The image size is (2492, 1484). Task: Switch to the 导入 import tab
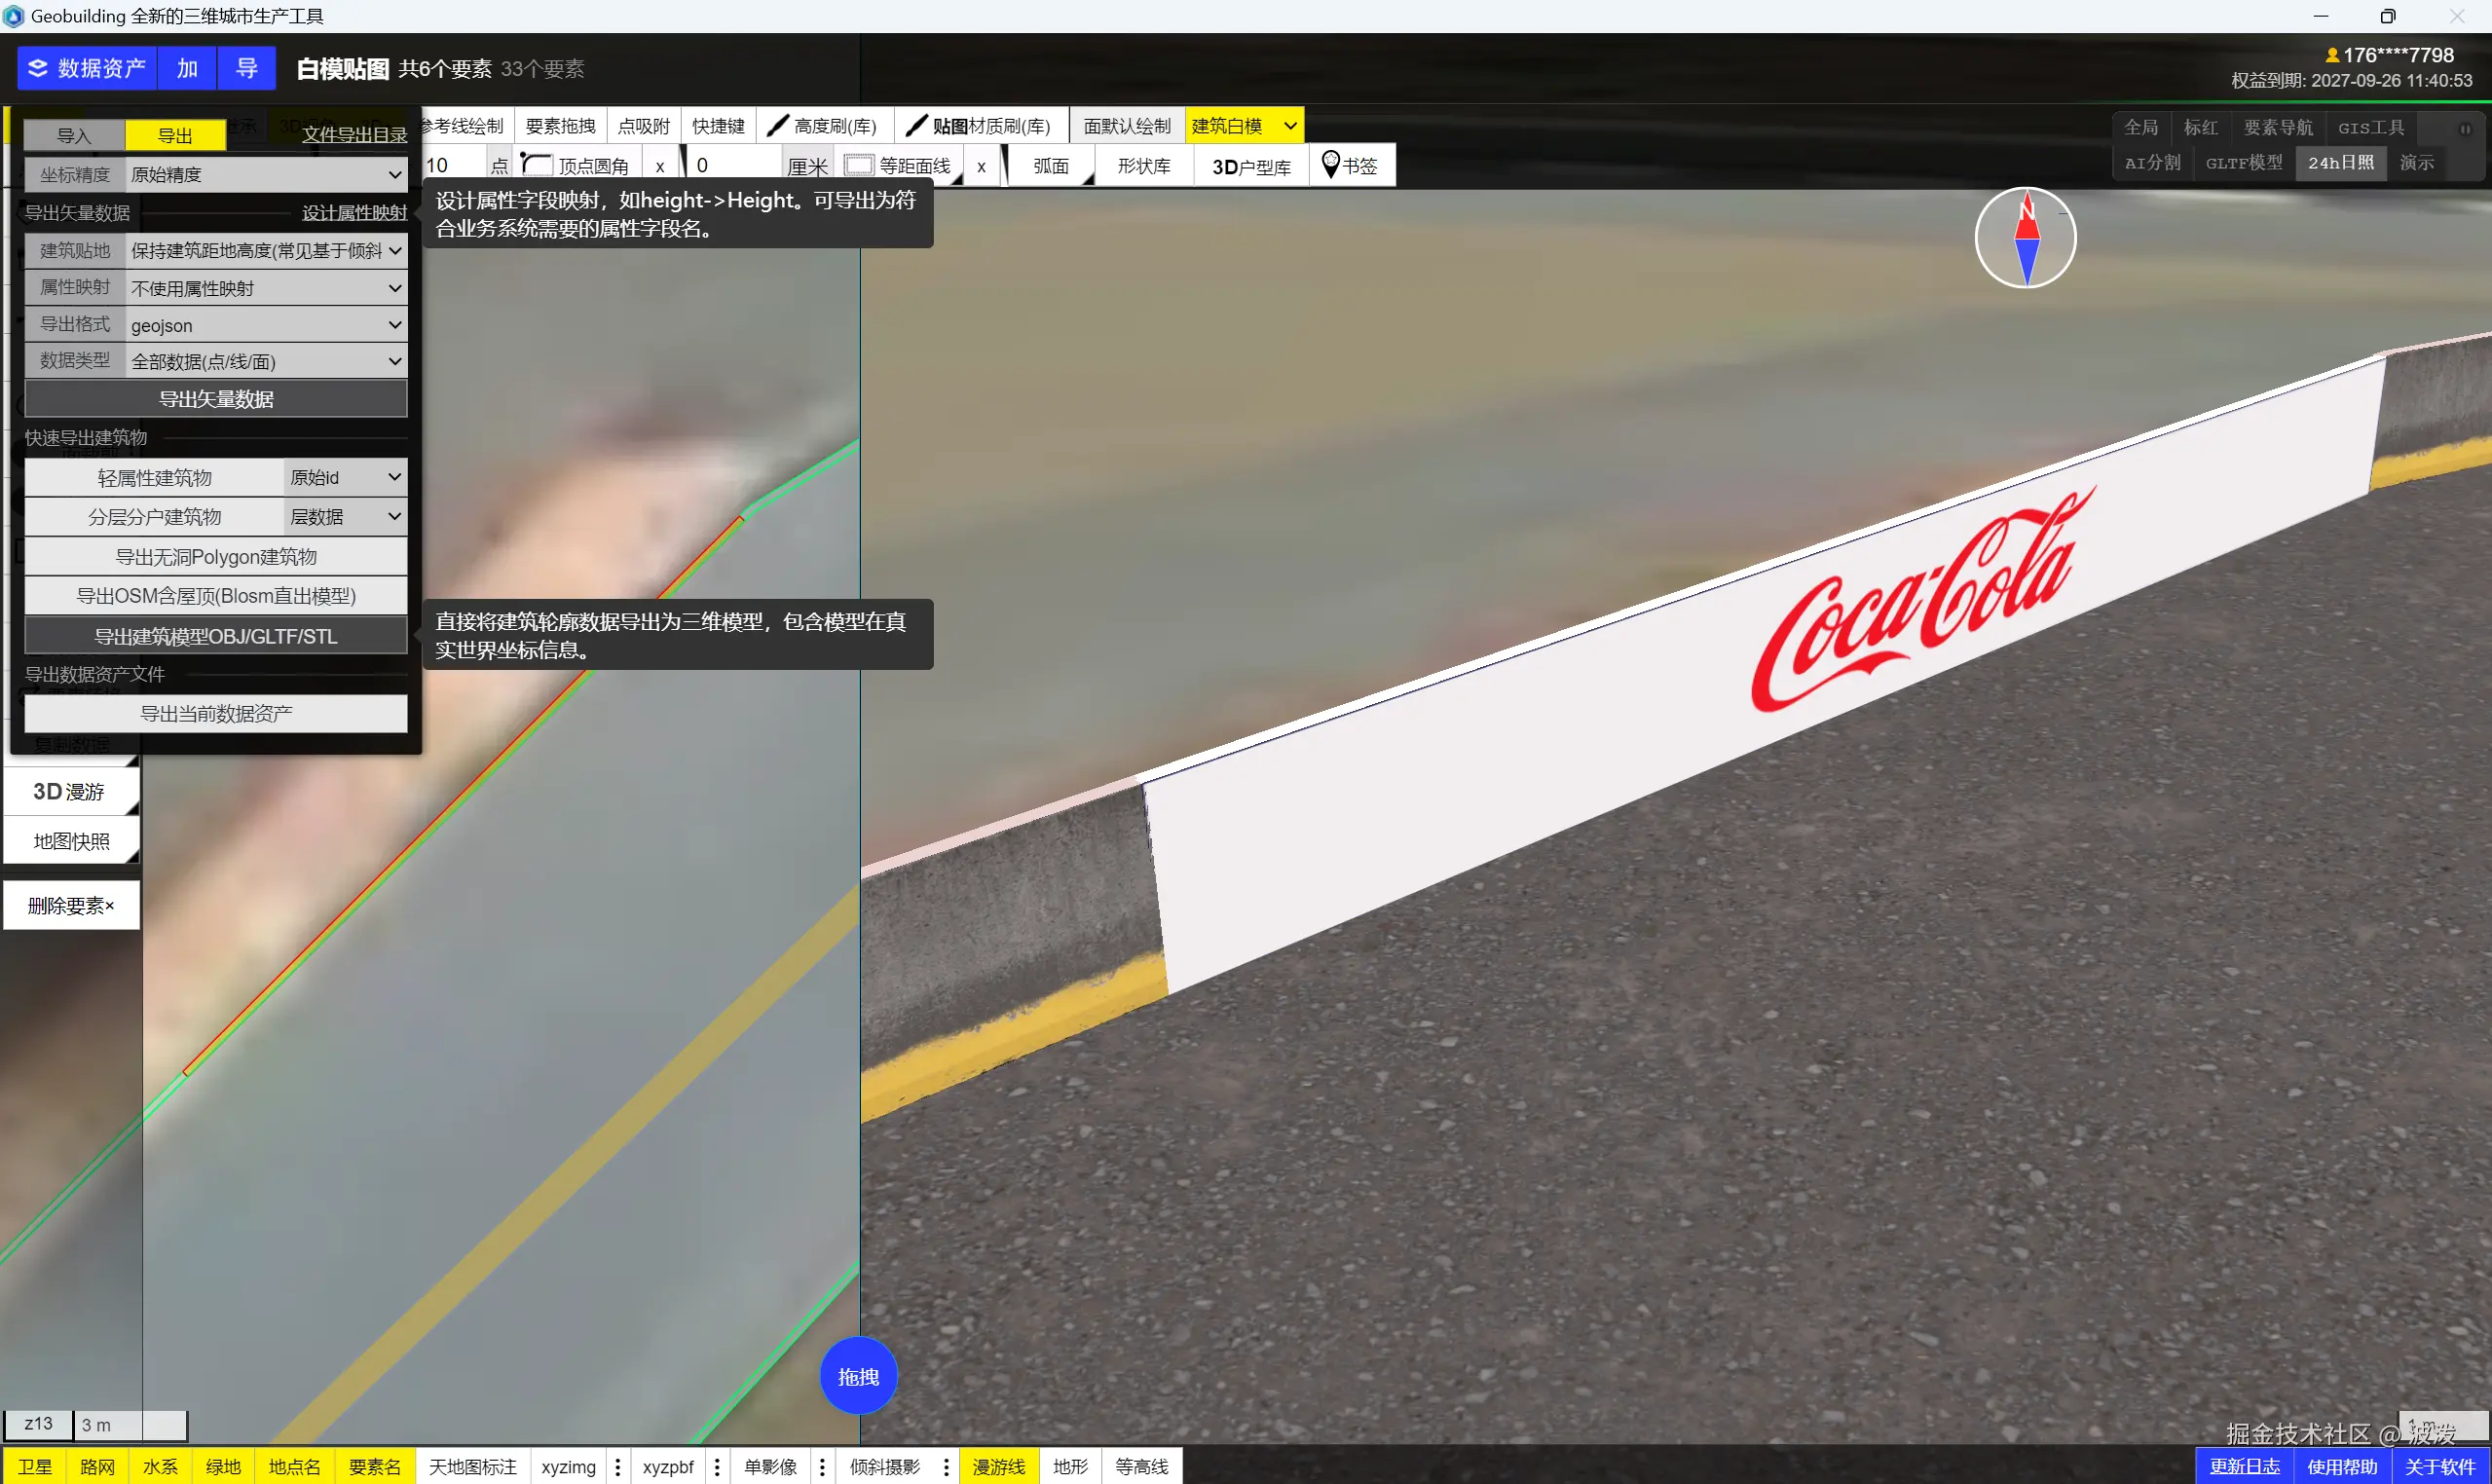[74, 135]
